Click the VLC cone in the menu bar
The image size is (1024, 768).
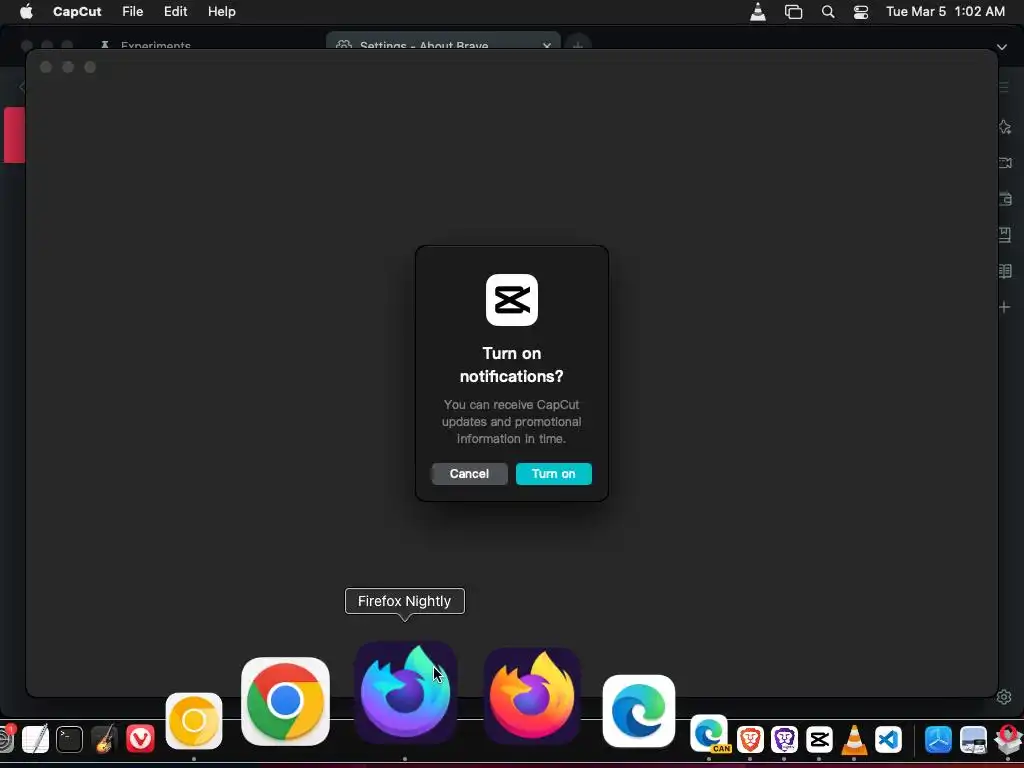(x=758, y=12)
